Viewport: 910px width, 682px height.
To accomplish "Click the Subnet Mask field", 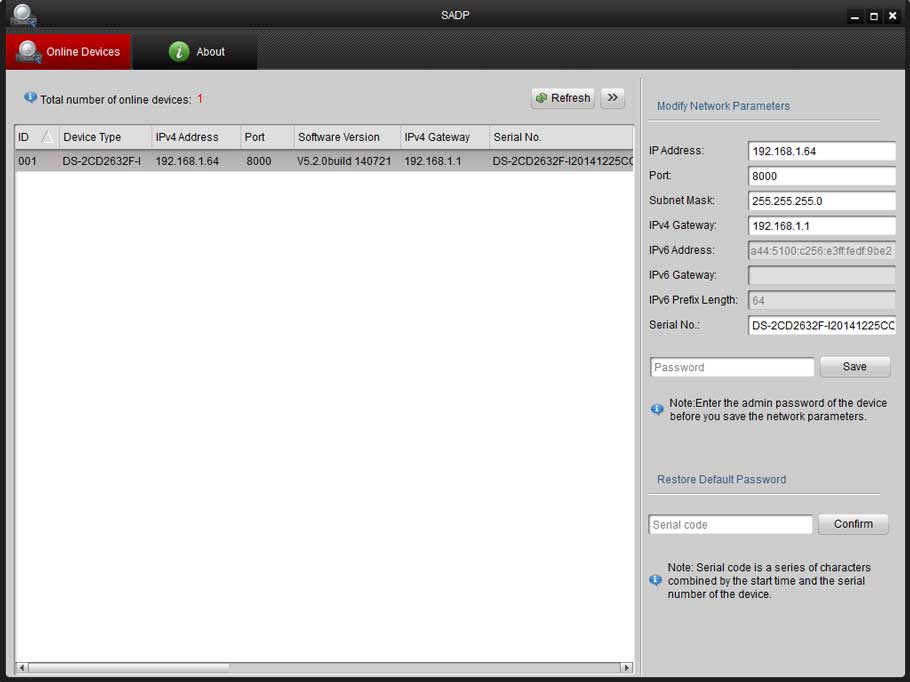I will click(821, 201).
